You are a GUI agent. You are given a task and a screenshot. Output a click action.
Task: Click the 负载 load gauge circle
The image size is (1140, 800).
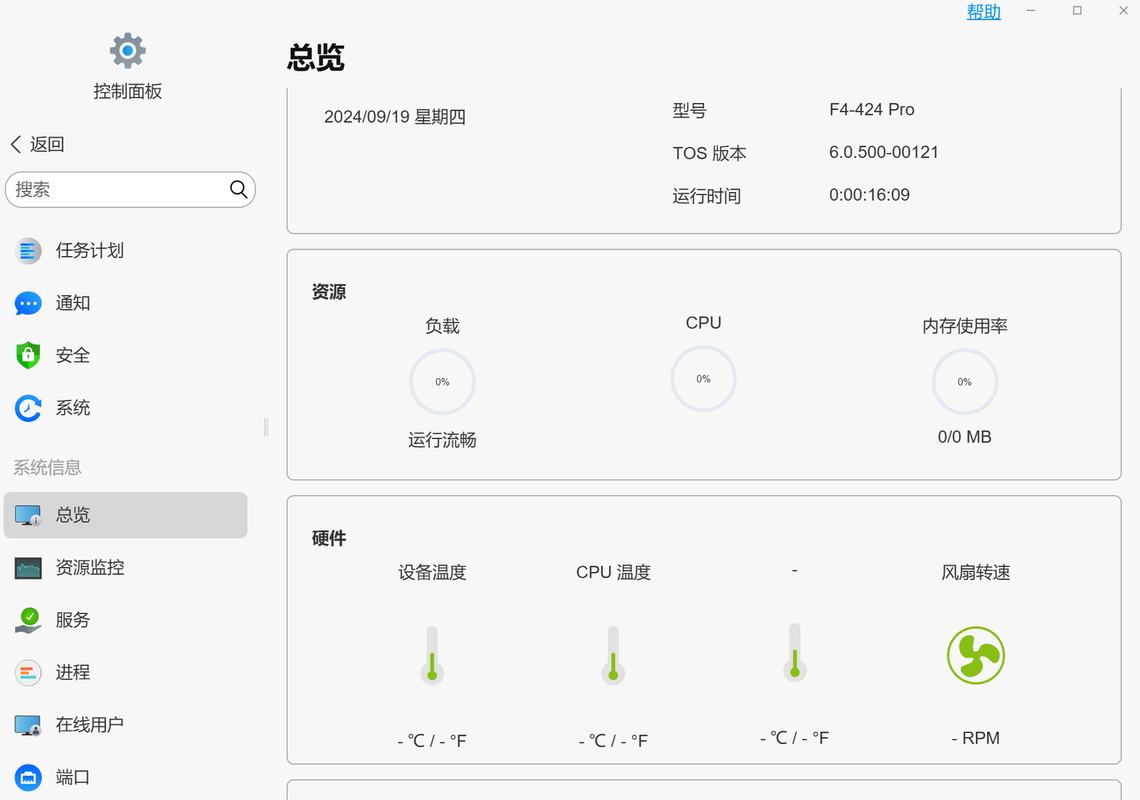tap(442, 382)
